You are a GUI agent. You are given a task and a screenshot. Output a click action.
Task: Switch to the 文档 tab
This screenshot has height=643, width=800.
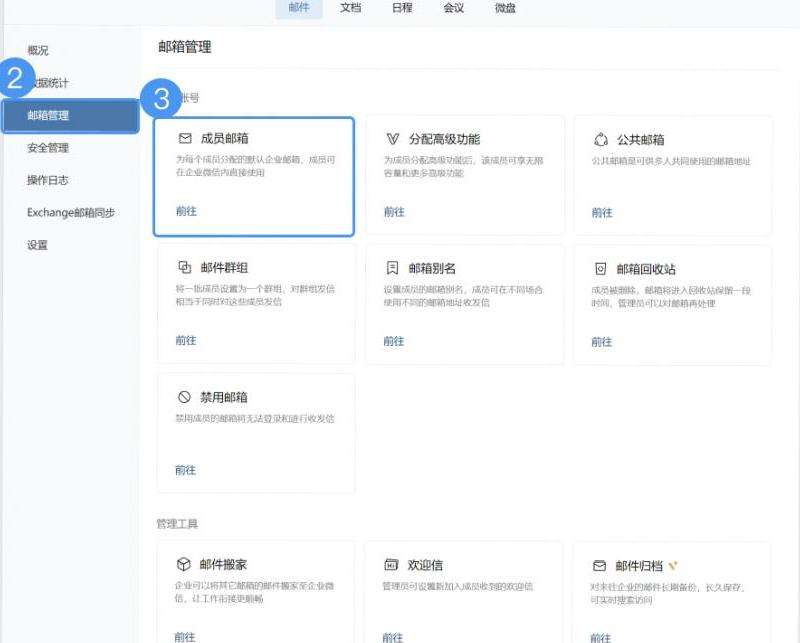[x=350, y=8]
